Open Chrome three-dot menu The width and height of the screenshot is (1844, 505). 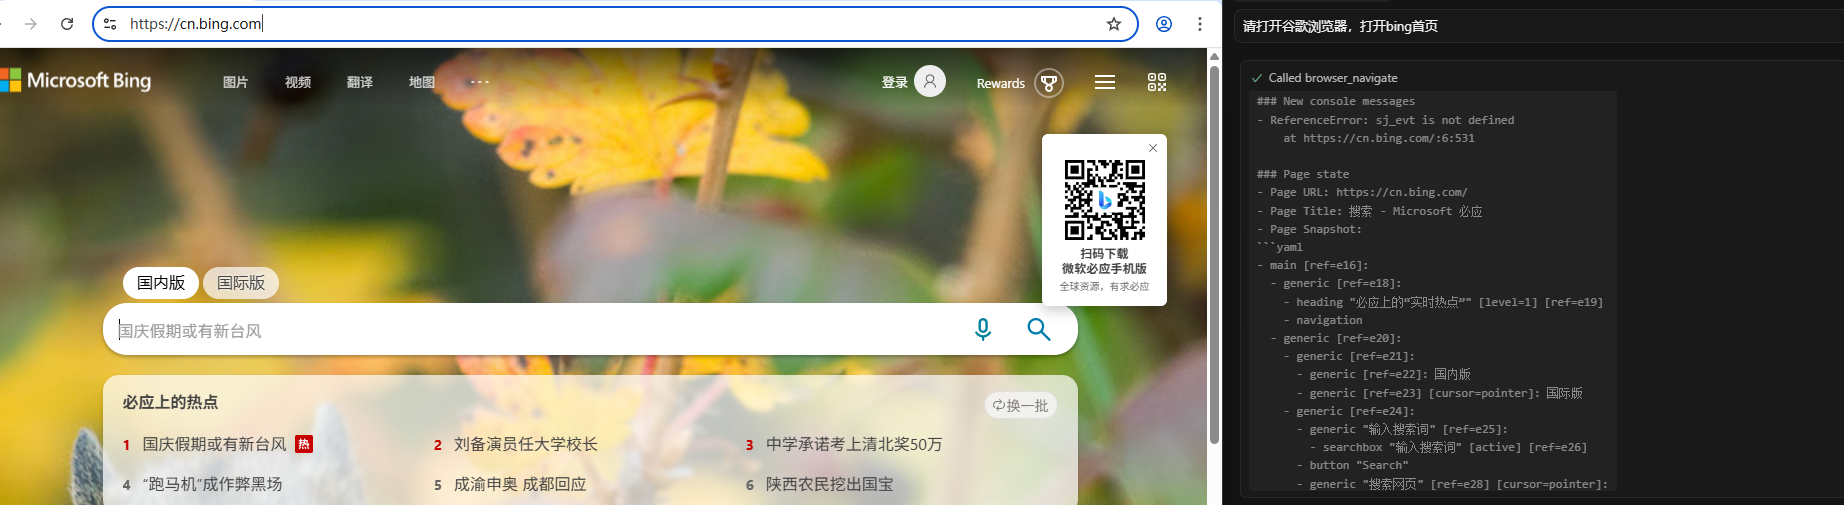pyautogui.click(x=1200, y=24)
